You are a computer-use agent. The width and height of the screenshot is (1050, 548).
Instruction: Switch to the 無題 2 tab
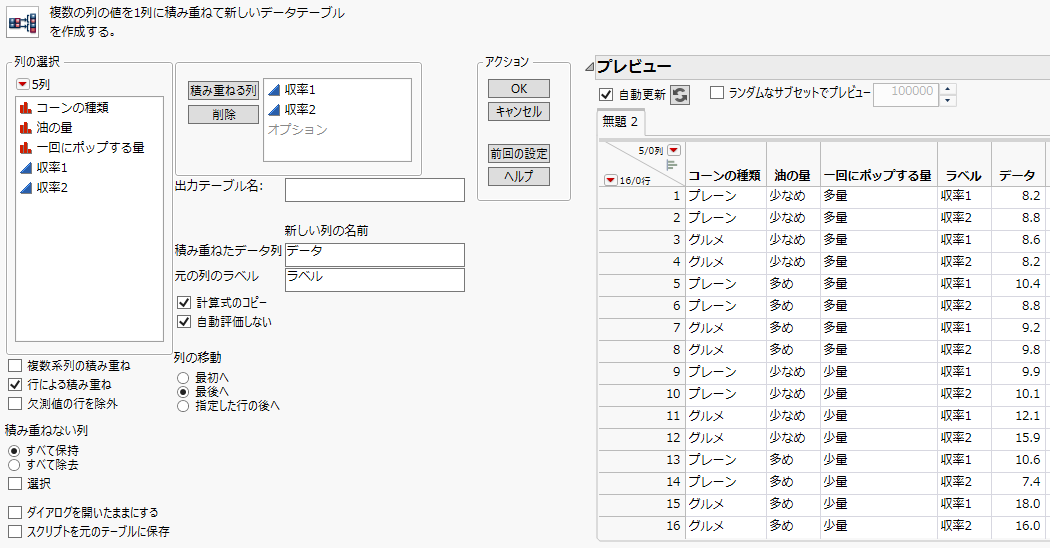point(620,123)
